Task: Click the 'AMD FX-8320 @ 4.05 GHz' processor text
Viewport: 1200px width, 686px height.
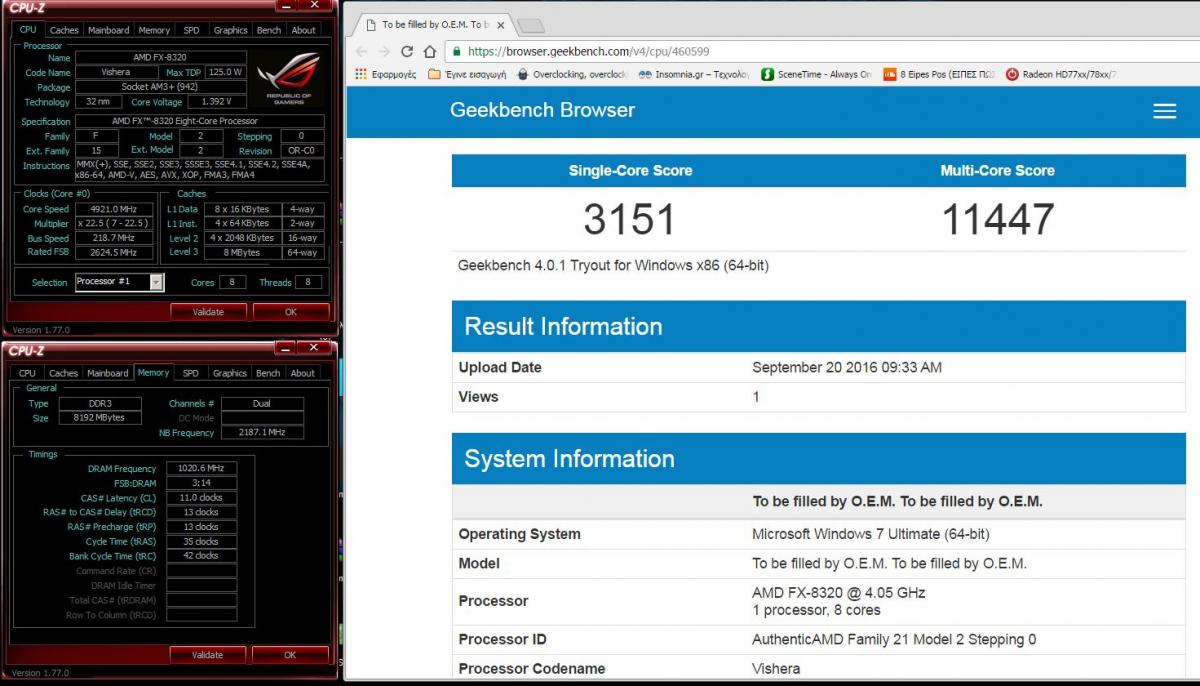Action: pos(839,592)
